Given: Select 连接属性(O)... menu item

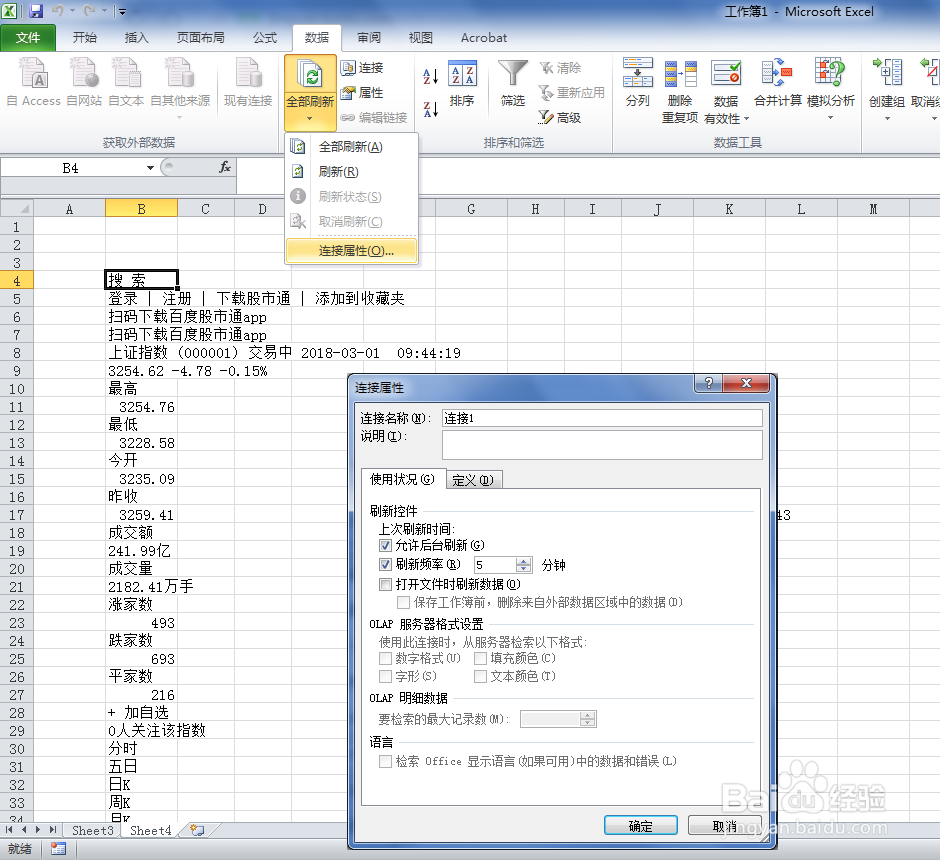Looking at the screenshot, I should [351, 251].
